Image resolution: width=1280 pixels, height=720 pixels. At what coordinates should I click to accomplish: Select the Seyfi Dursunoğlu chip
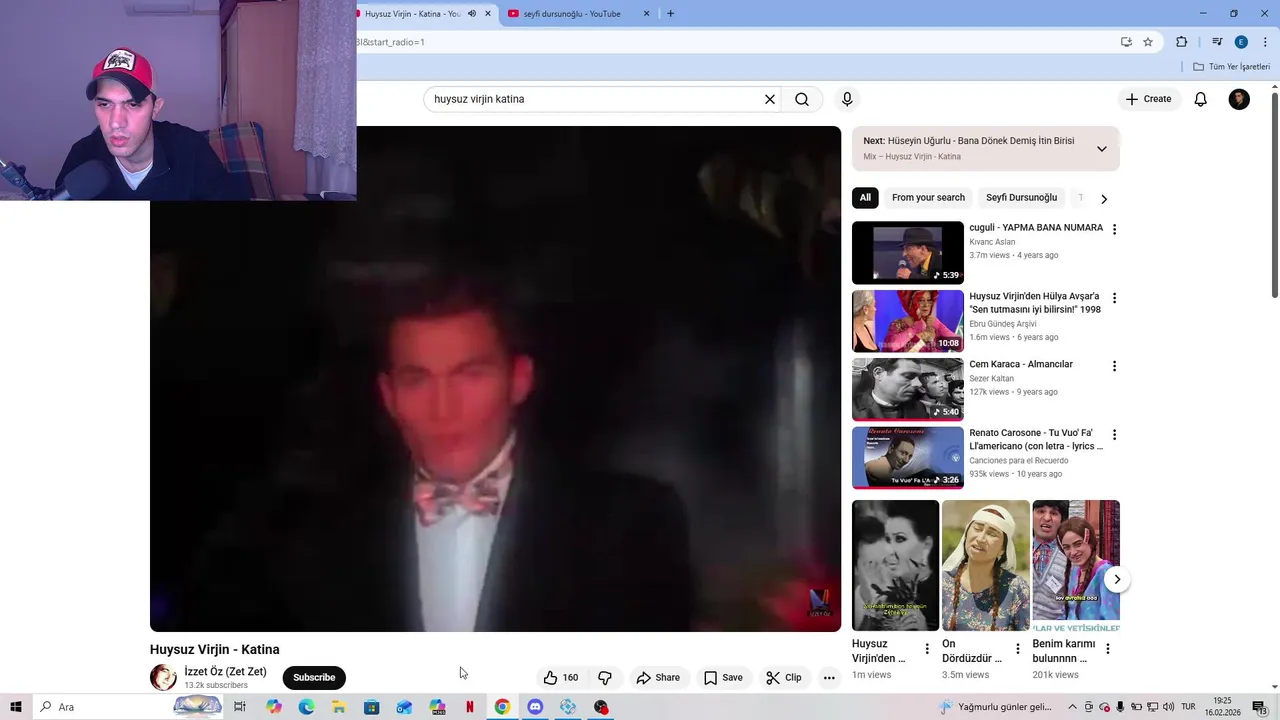(x=1021, y=198)
